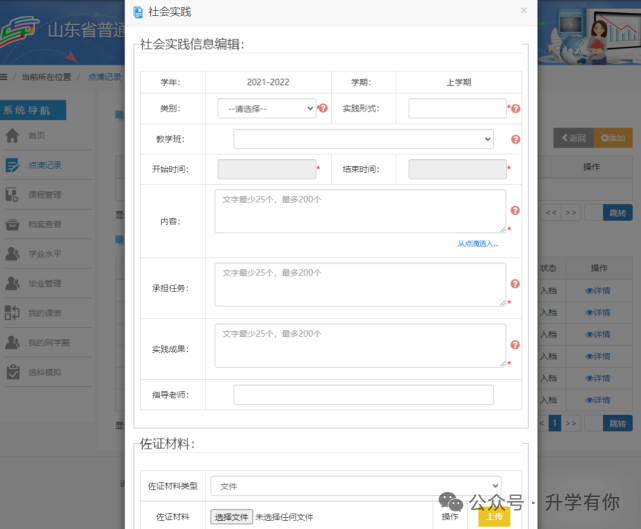The width and height of the screenshot is (641, 529).
Task: Click the 我的同学圈 person icon in sidebar
Action: (x=12, y=343)
